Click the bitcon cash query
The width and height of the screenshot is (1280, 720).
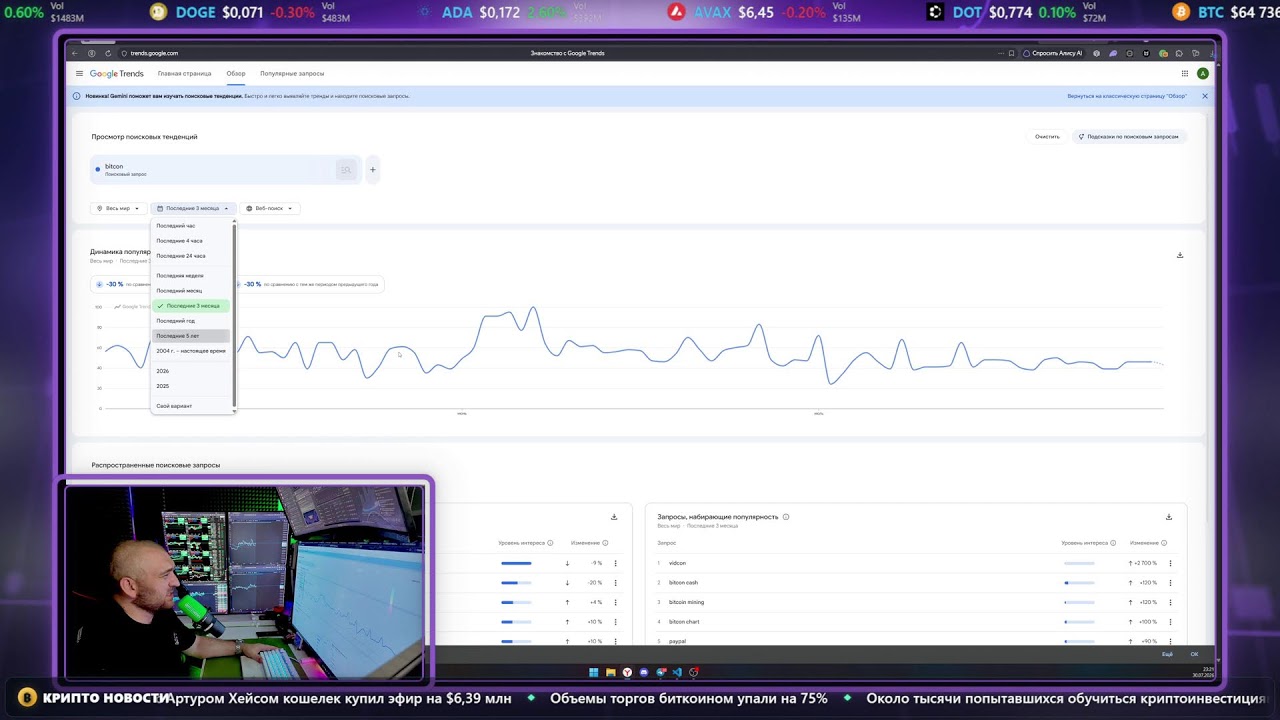(683, 583)
